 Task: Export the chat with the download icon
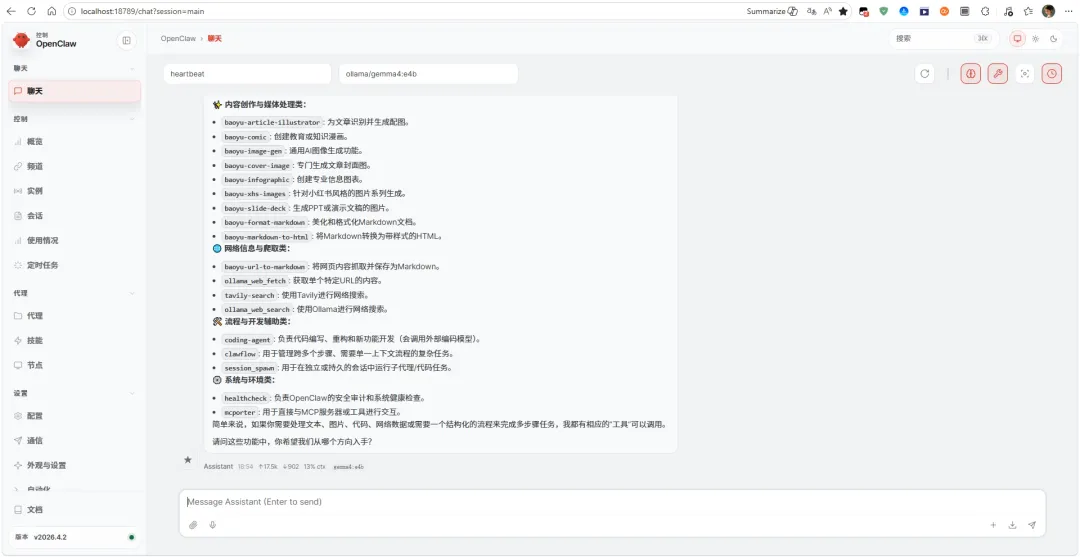tap(1012, 525)
